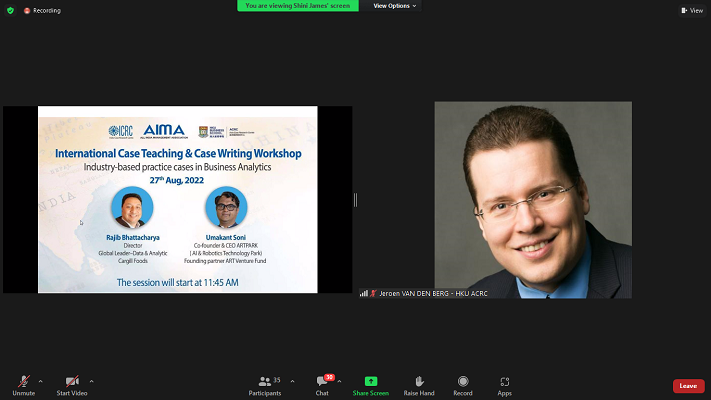Click the shared screen slide content
This screenshot has width=711, height=400.
pyautogui.click(x=178, y=200)
